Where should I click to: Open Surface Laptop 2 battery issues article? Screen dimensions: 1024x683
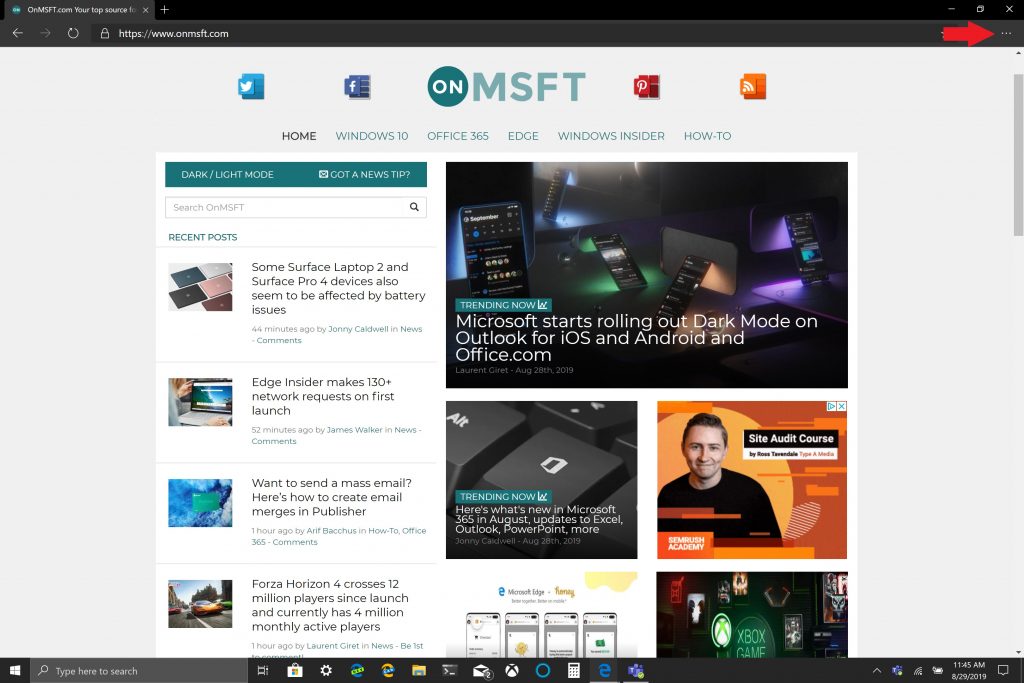pyautogui.click(x=338, y=288)
